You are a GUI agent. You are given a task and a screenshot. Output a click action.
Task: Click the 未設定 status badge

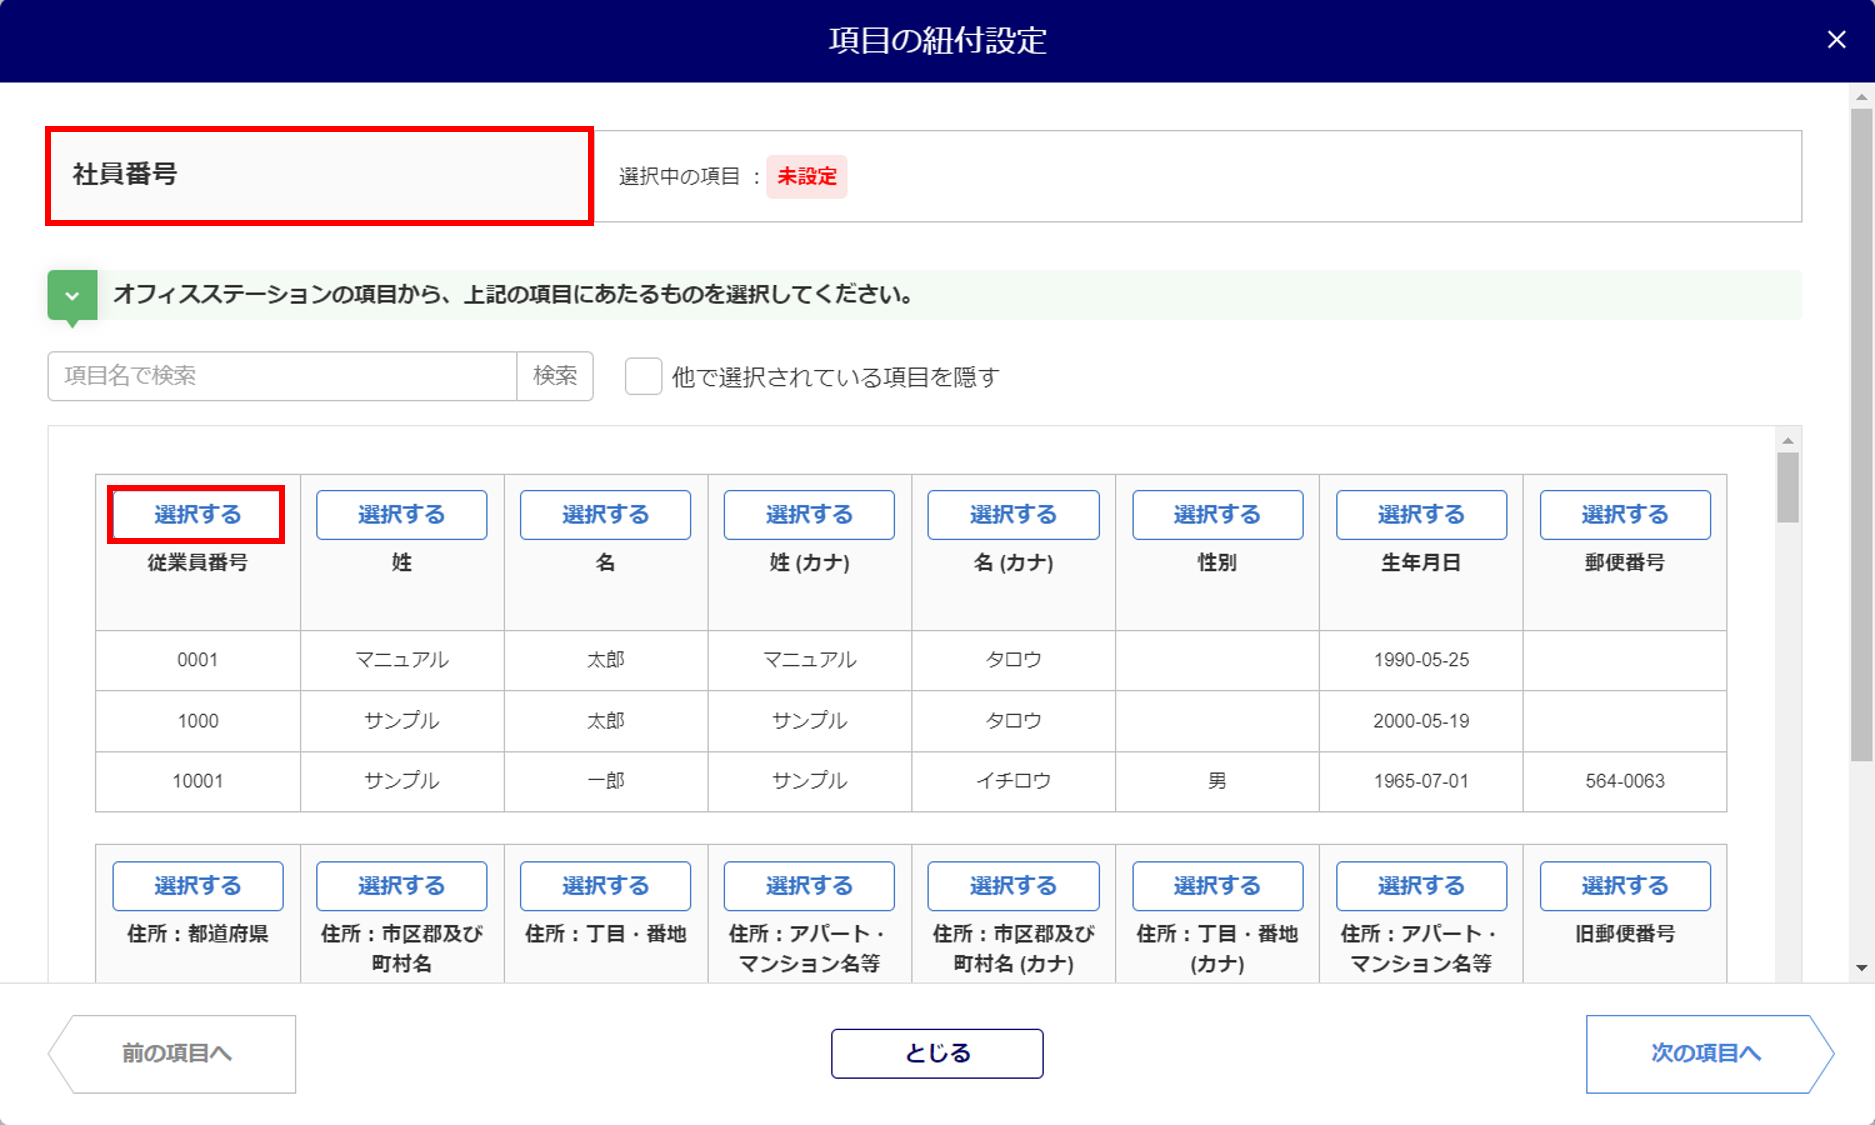coord(806,177)
